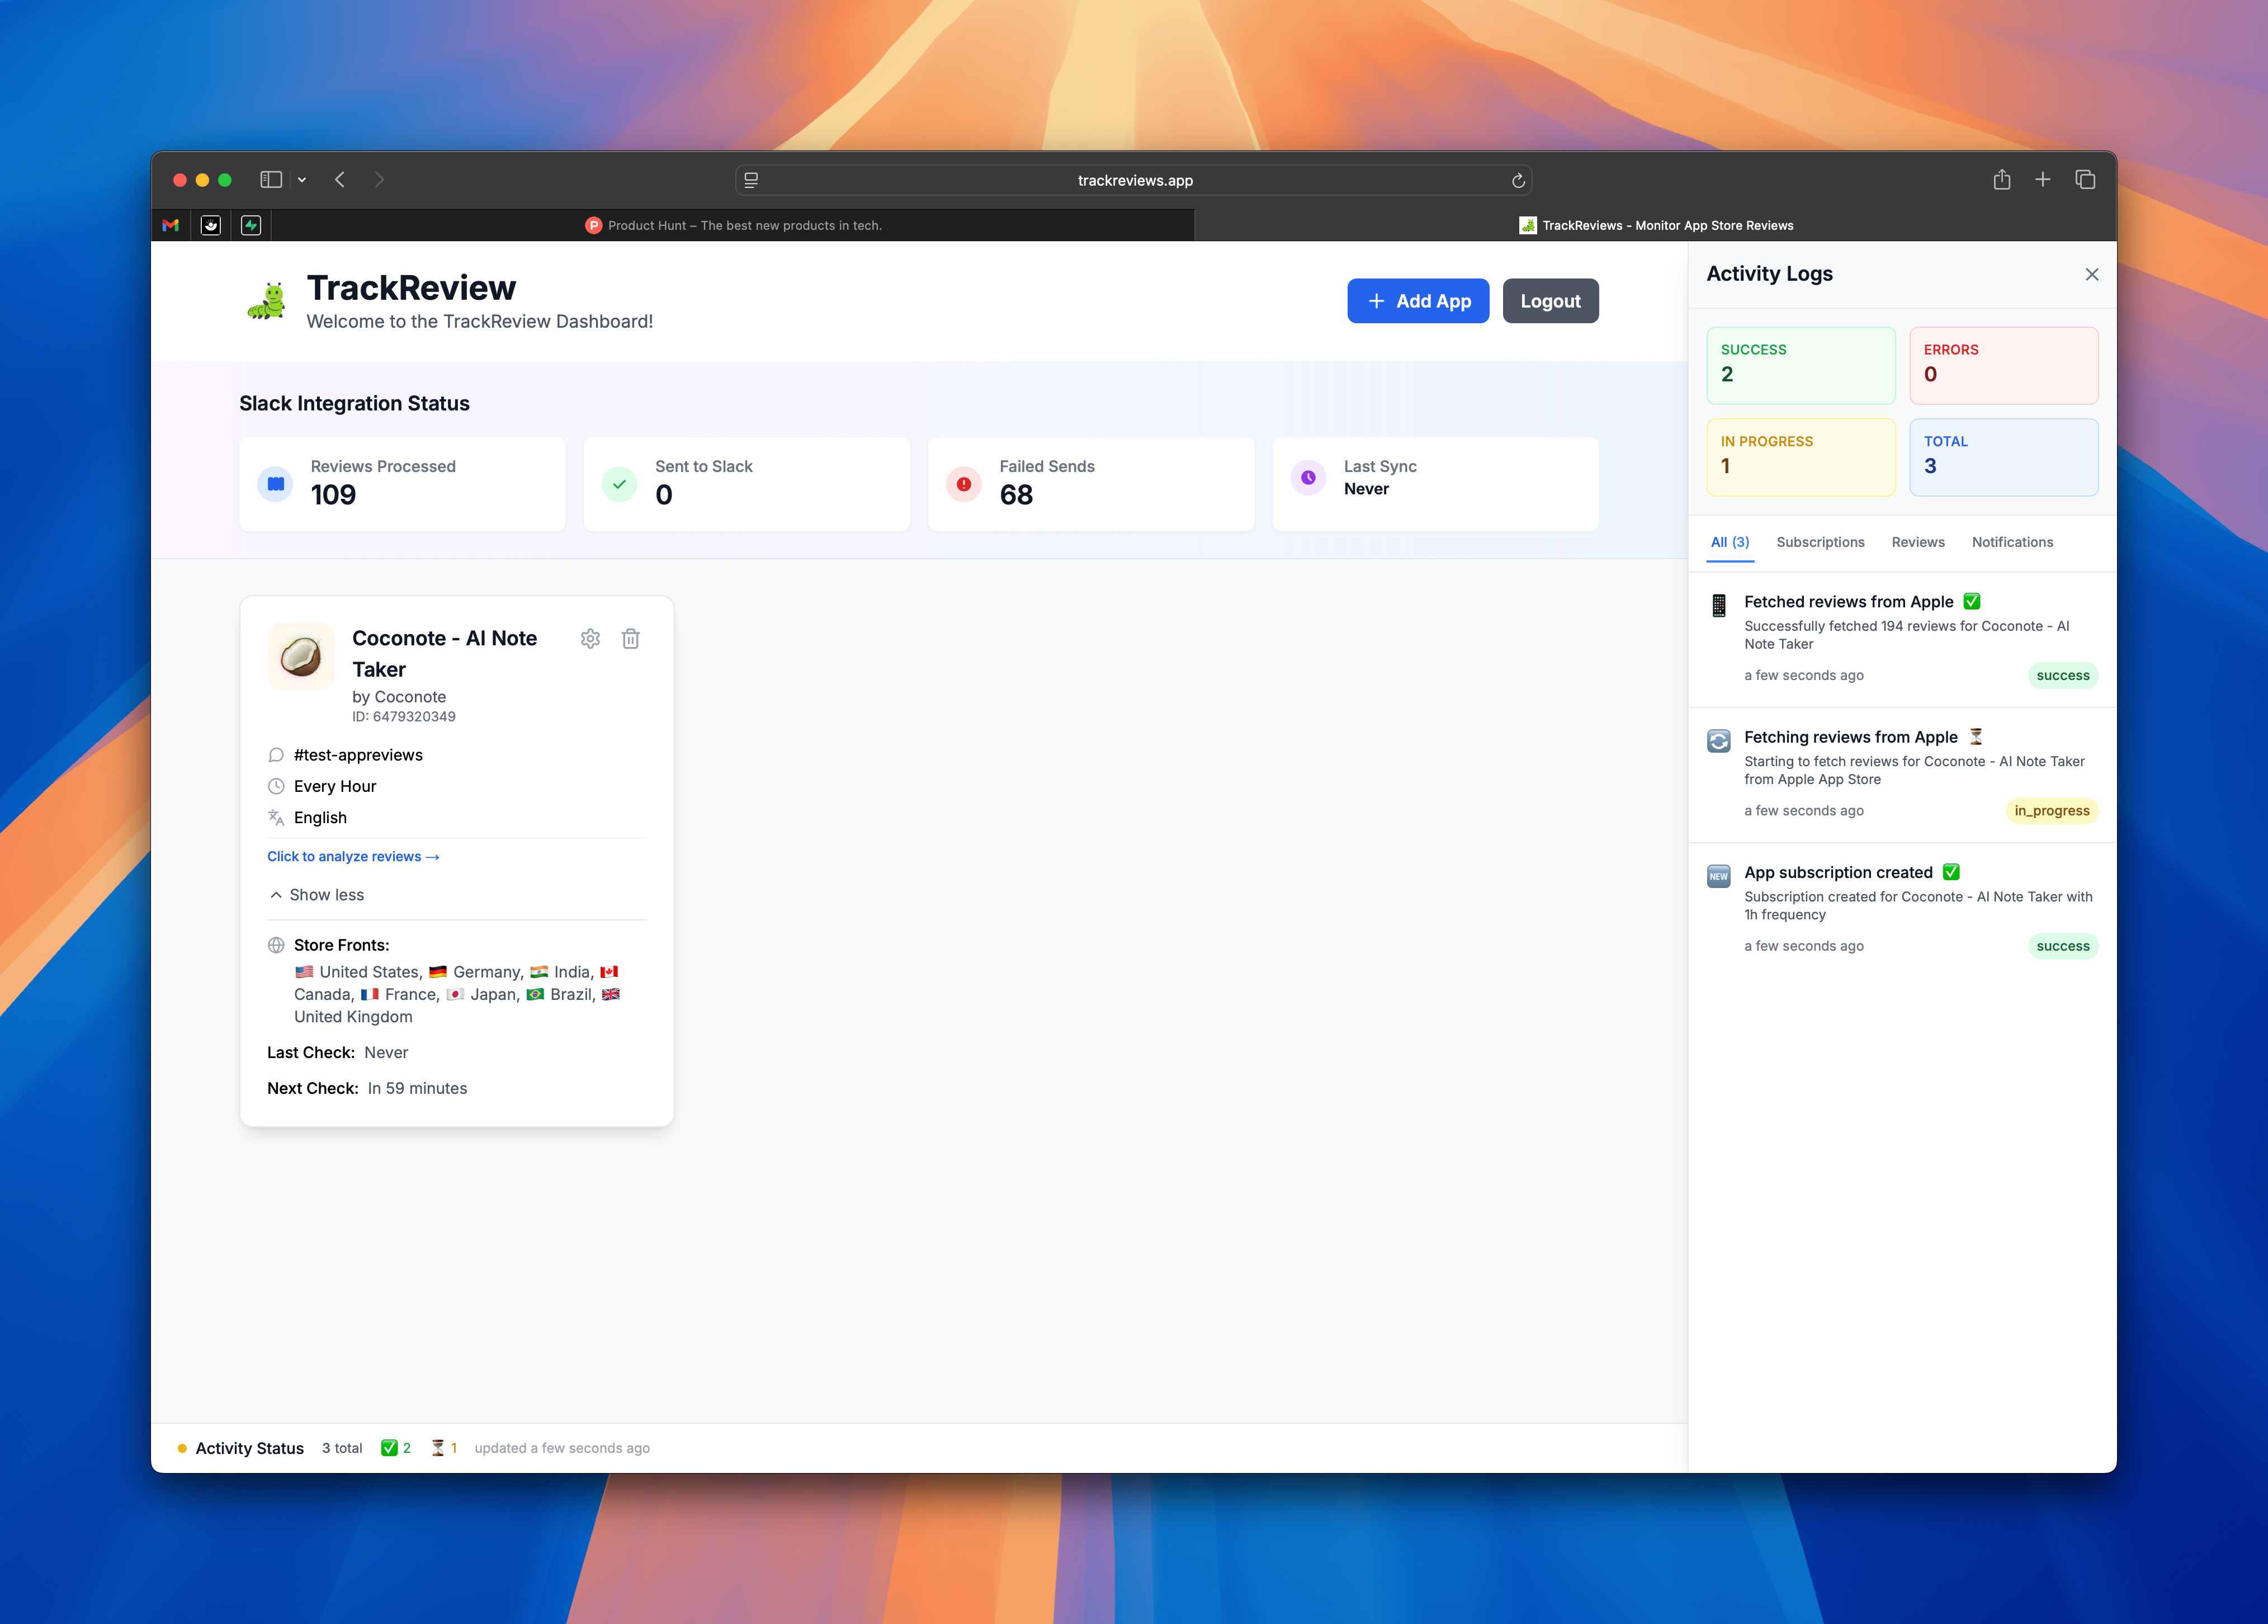The width and height of the screenshot is (2268, 1624).
Task: Go forward in browser history
Action: [x=379, y=180]
